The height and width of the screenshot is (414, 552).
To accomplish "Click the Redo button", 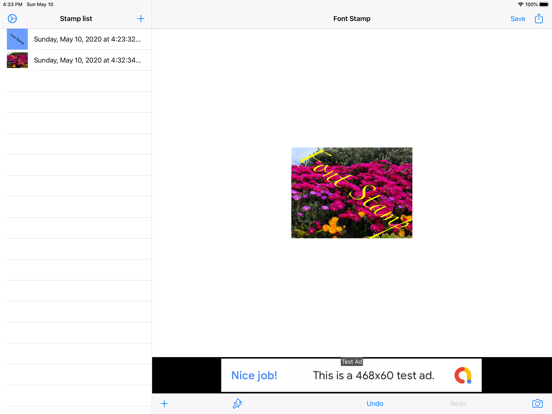I will coord(458,403).
